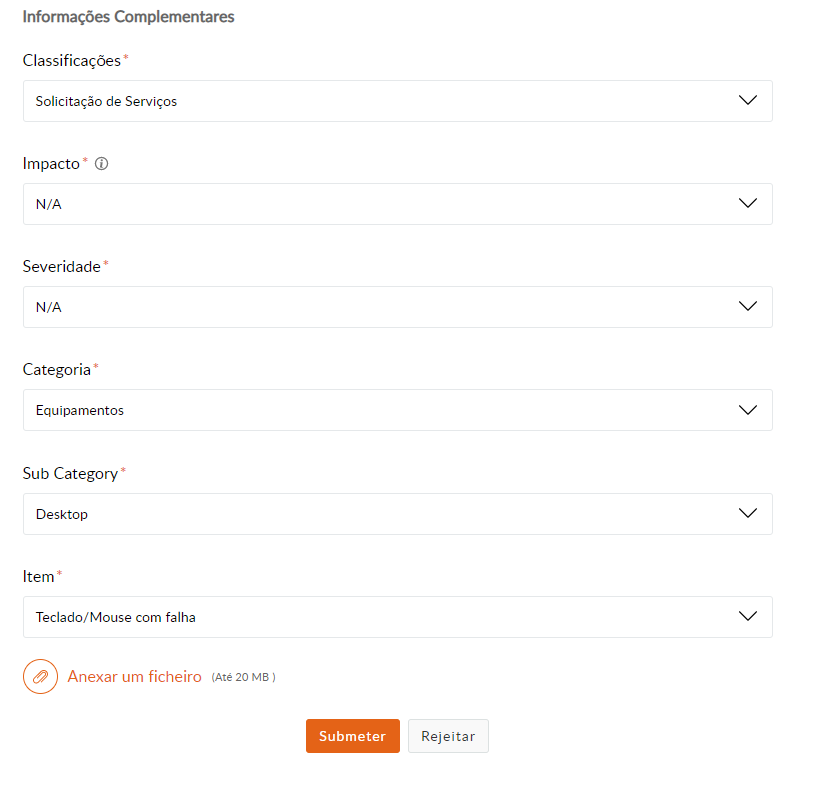Click the Até 20 MB size label
This screenshot has width=815, height=790.
pos(243,676)
